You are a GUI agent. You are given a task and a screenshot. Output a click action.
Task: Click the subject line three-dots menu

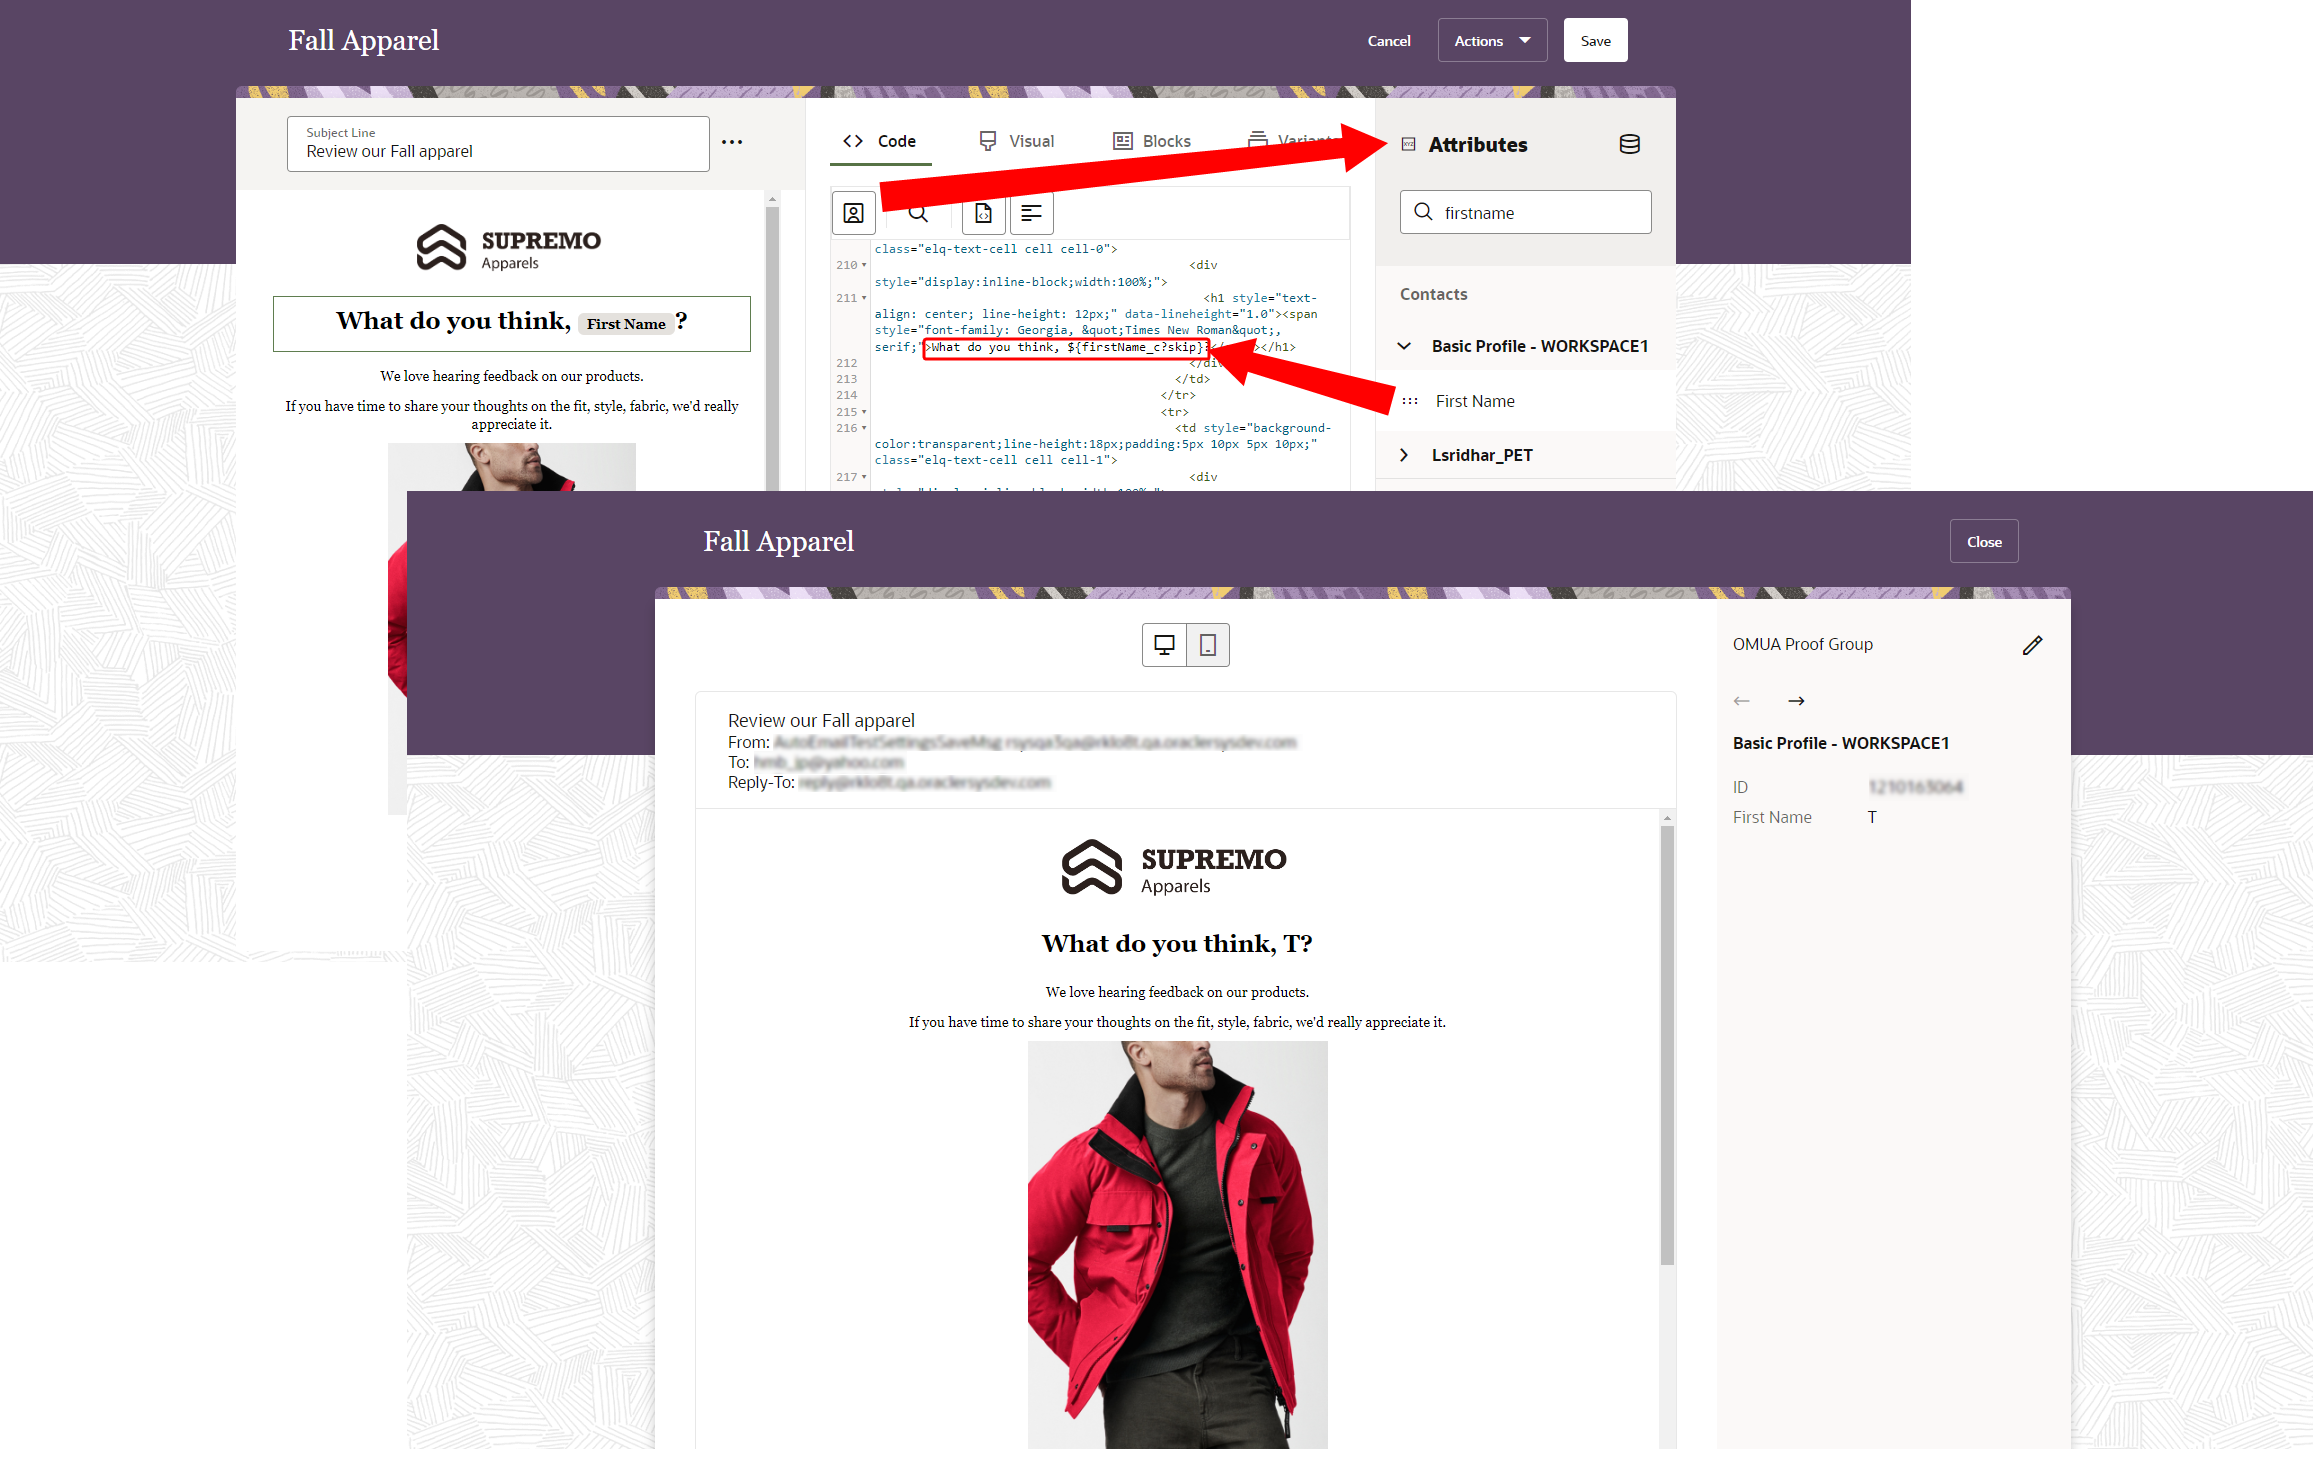(x=732, y=142)
